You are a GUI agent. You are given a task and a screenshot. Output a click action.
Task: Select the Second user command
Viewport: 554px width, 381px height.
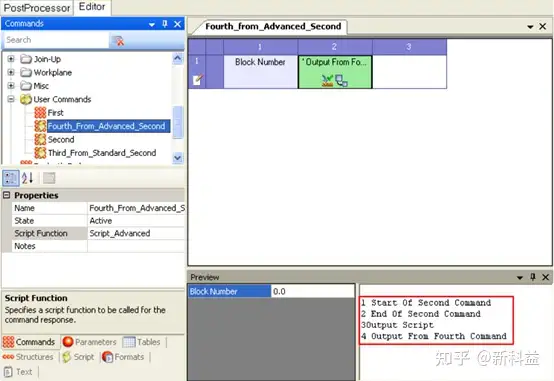[61, 140]
